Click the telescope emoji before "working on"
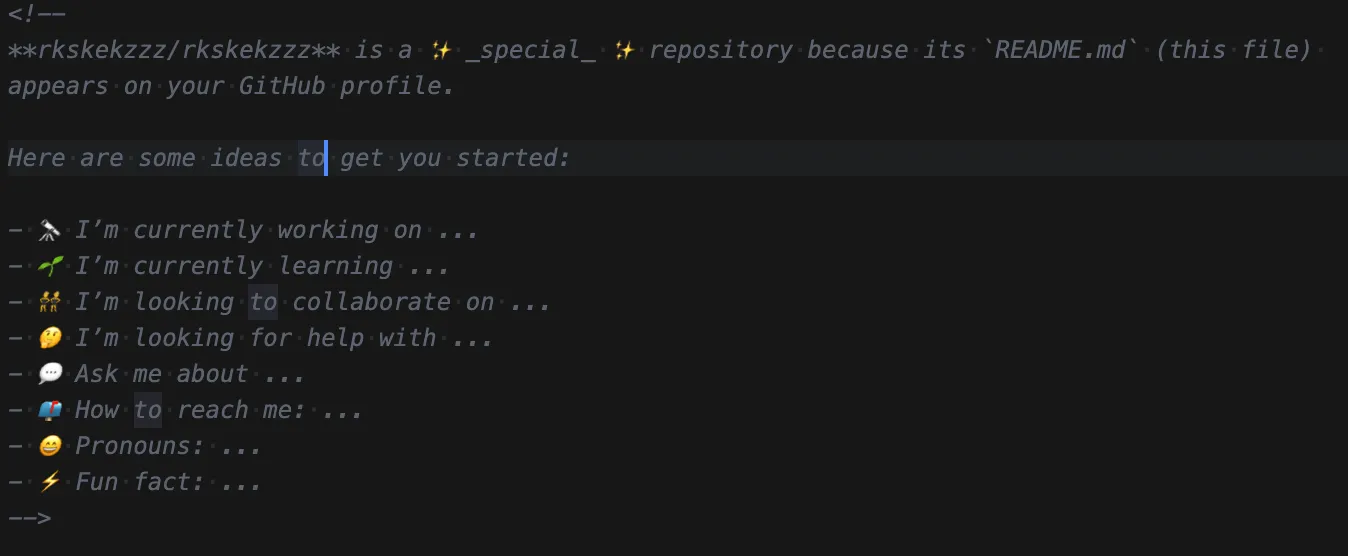 pos(49,230)
